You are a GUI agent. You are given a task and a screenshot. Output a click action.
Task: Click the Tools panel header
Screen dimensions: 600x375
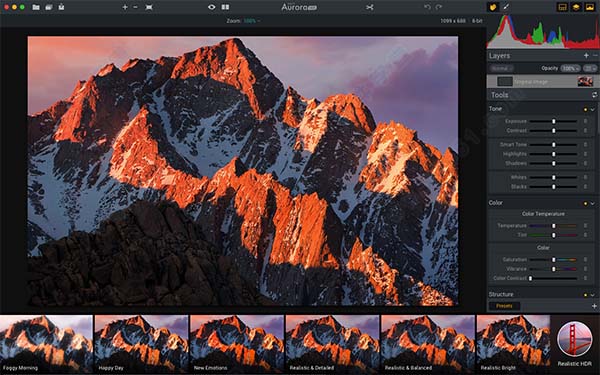(543, 95)
